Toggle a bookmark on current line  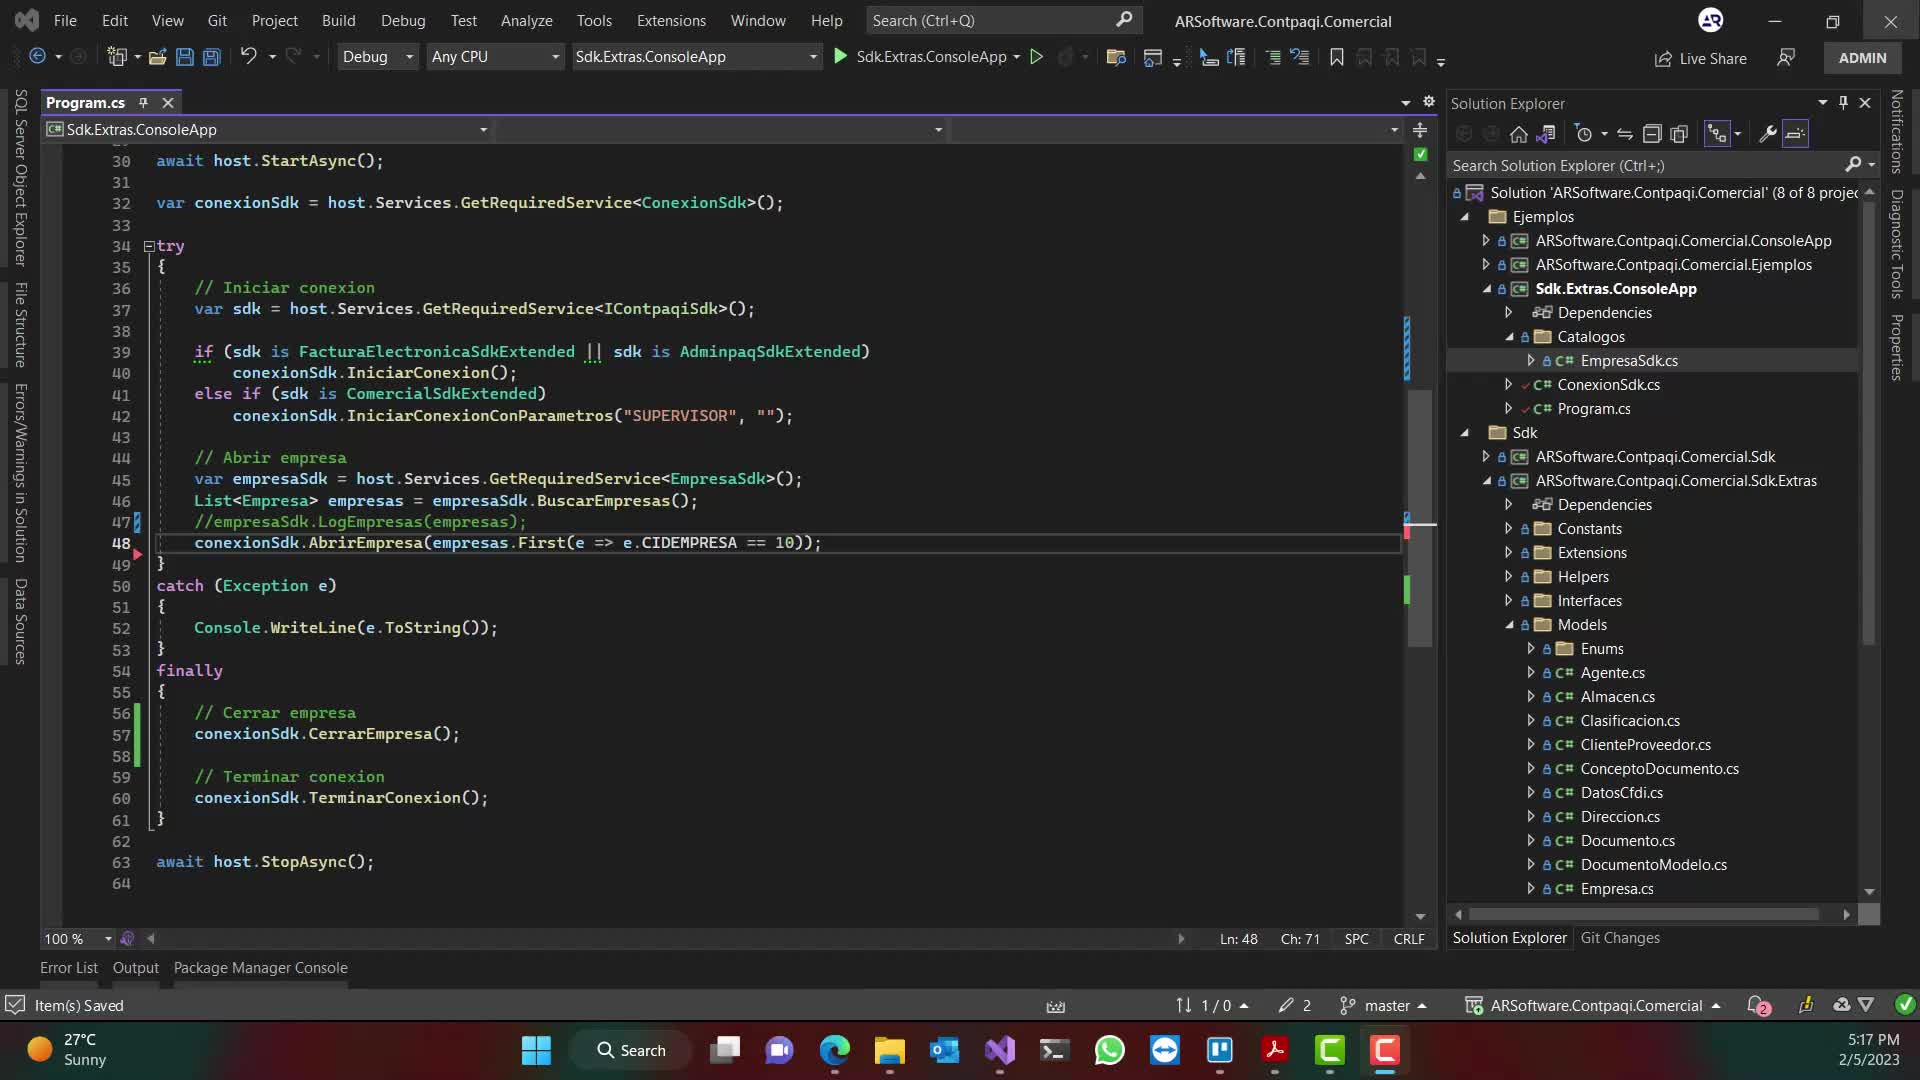(1337, 57)
